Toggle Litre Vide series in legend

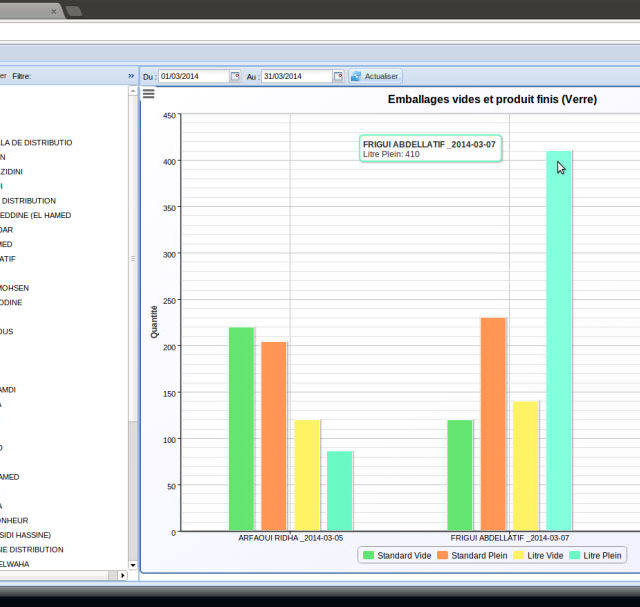pyautogui.click(x=539, y=555)
